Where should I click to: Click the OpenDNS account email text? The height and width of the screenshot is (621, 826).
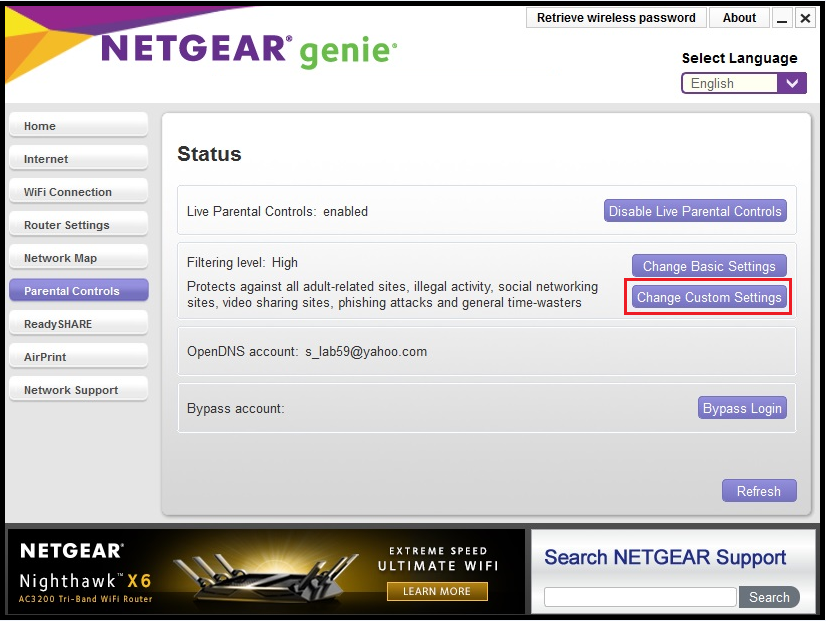366,351
